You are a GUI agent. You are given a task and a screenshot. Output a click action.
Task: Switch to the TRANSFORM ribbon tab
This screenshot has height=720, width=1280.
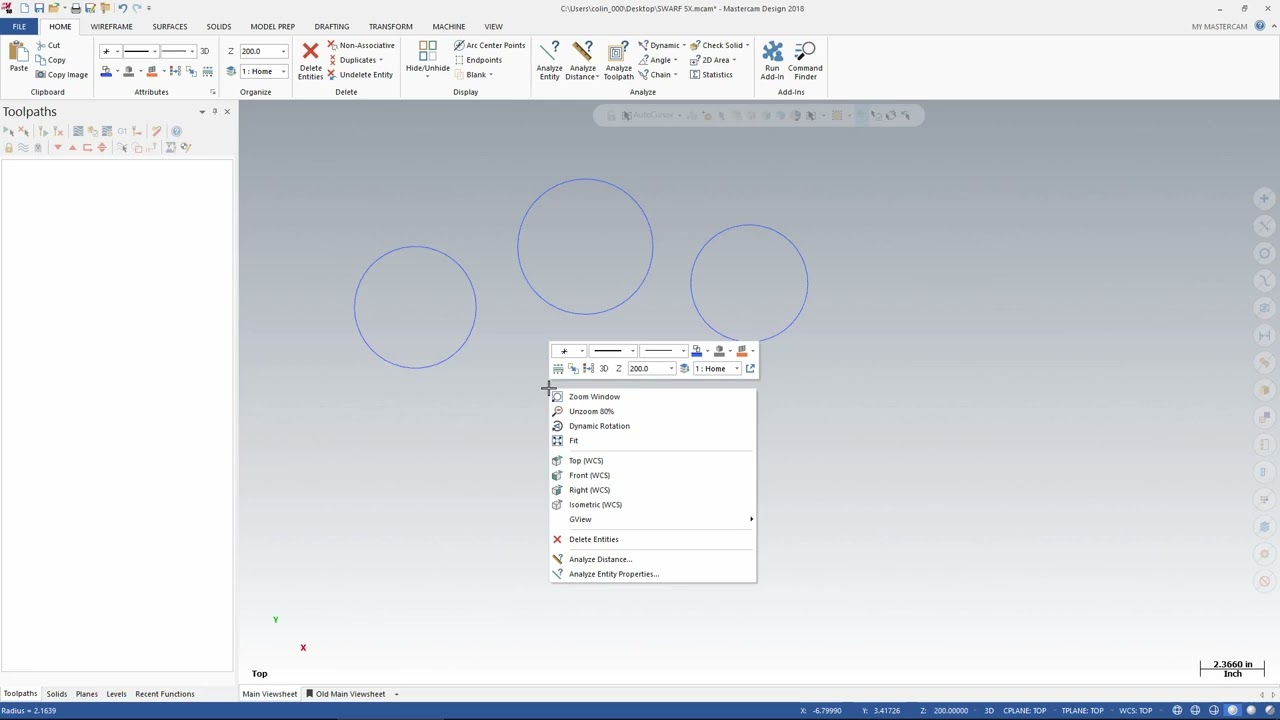coord(390,27)
